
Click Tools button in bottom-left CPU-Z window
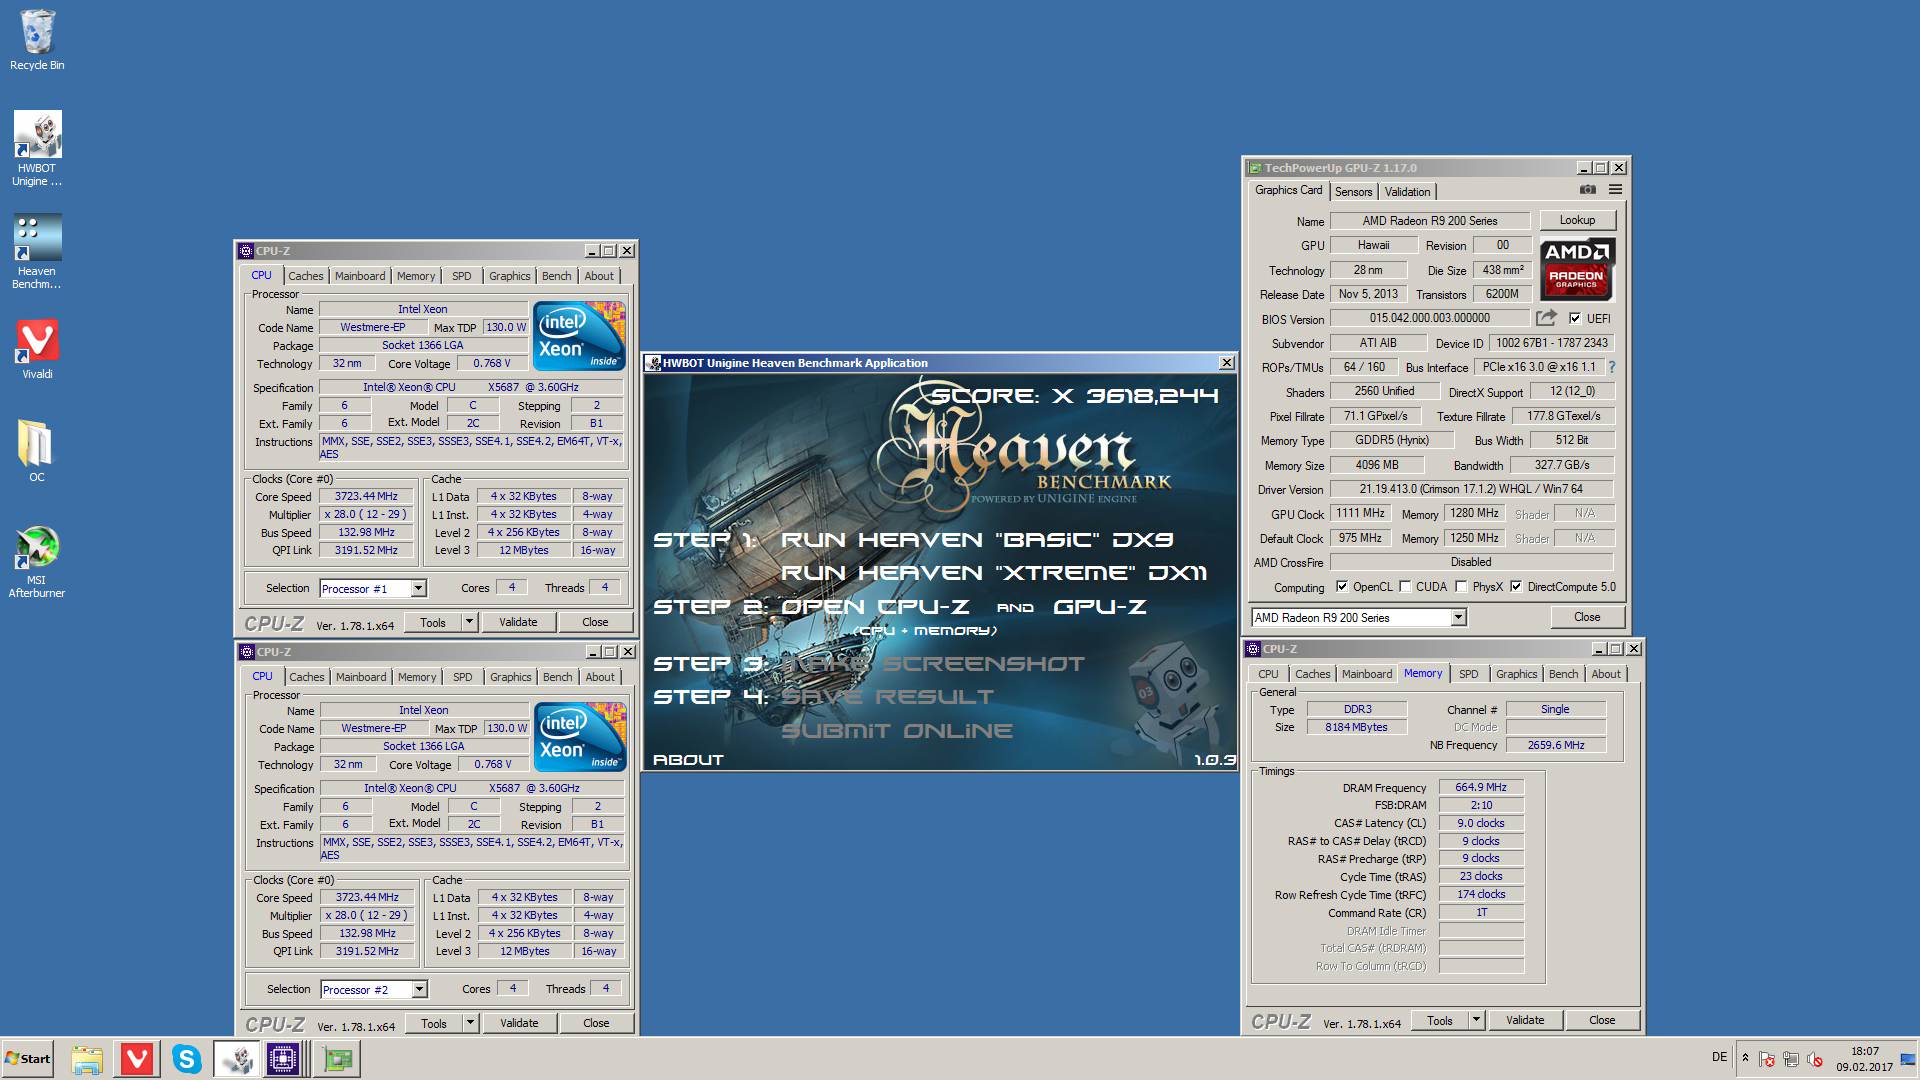pyautogui.click(x=434, y=1023)
